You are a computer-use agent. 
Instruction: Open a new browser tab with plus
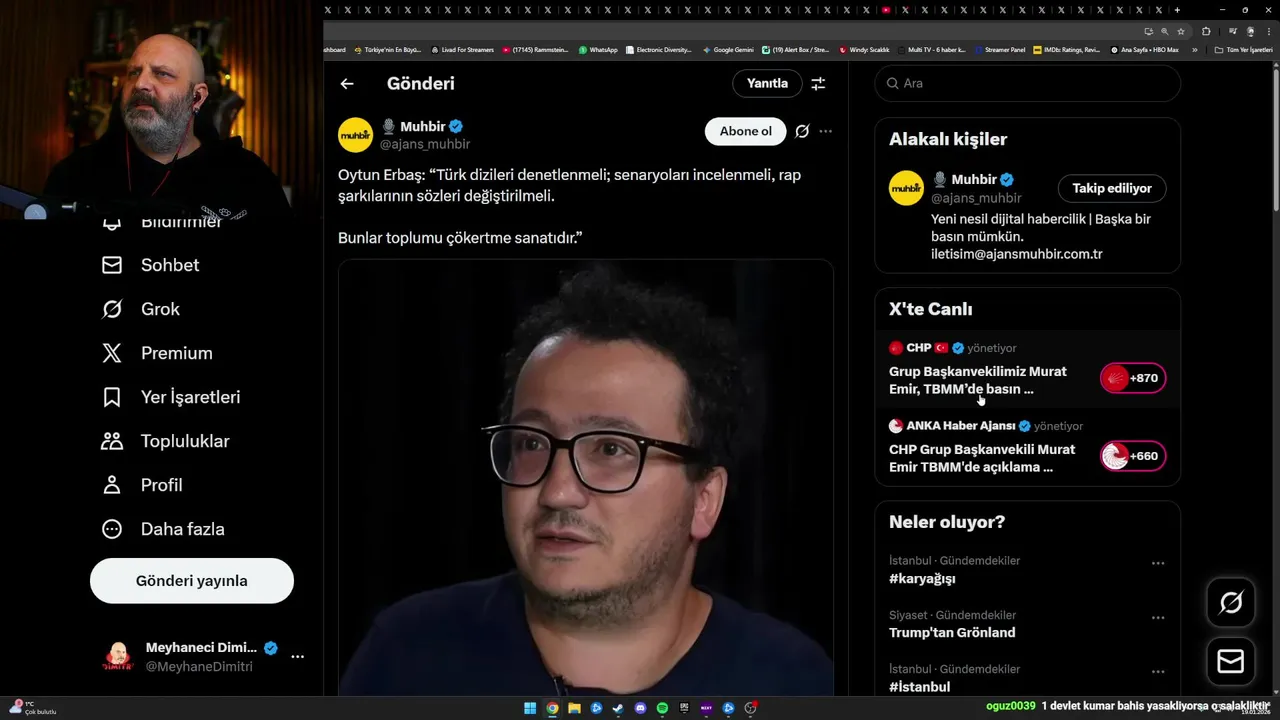pos(1177,9)
